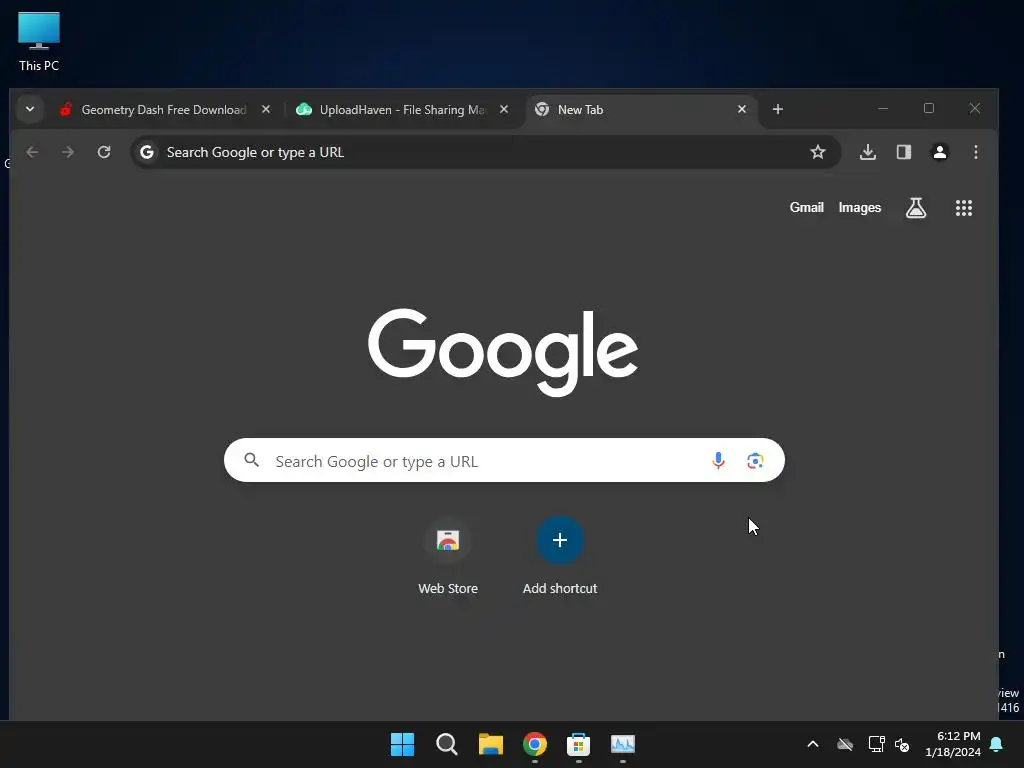Maximize the Chrome window
Viewport: 1024px width, 768px height.
click(929, 108)
